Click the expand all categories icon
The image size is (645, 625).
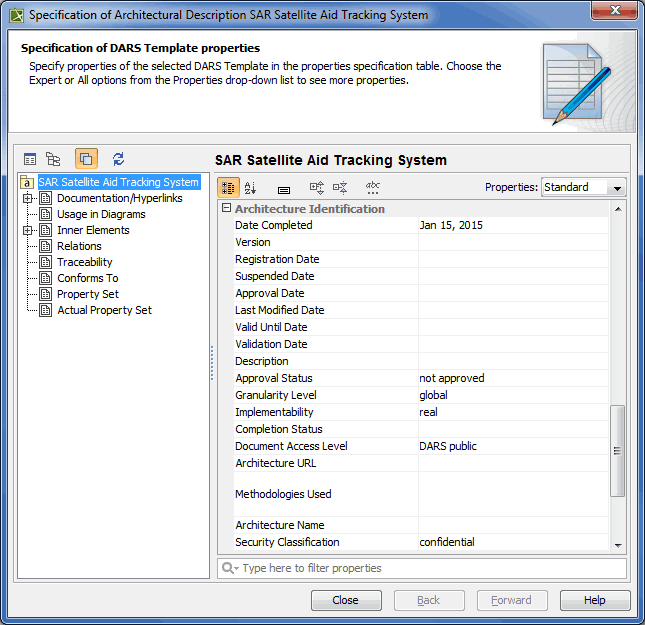317,188
